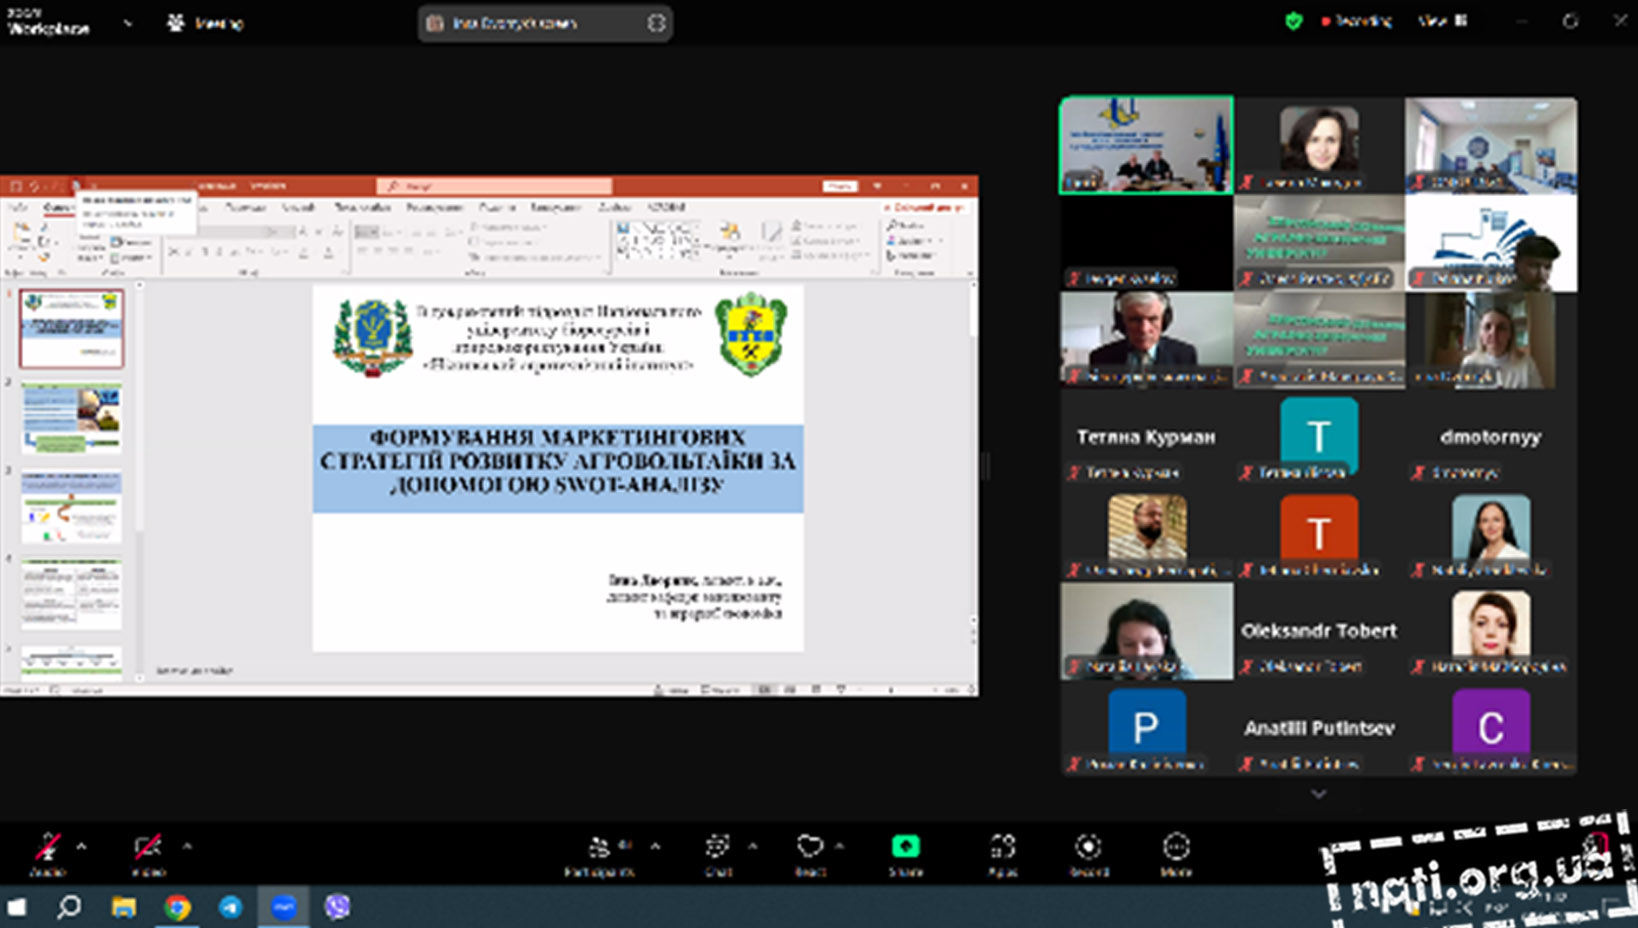The height and width of the screenshot is (928, 1638).
Task: Expand the video settings arrow
Action: [x=187, y=847]
